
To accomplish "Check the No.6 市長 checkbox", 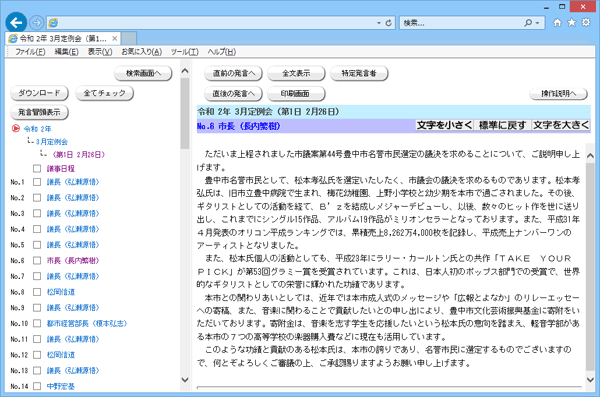I will [x=37, y=261].
